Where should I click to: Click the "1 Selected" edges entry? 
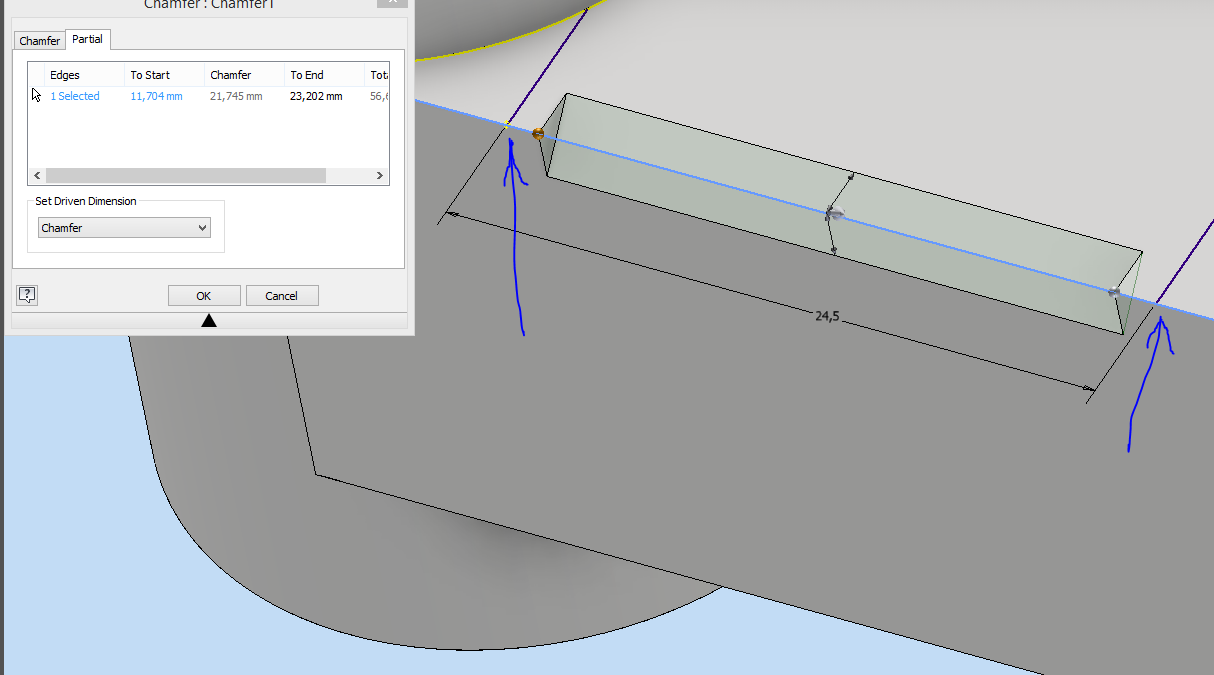[x=74, y=95]
